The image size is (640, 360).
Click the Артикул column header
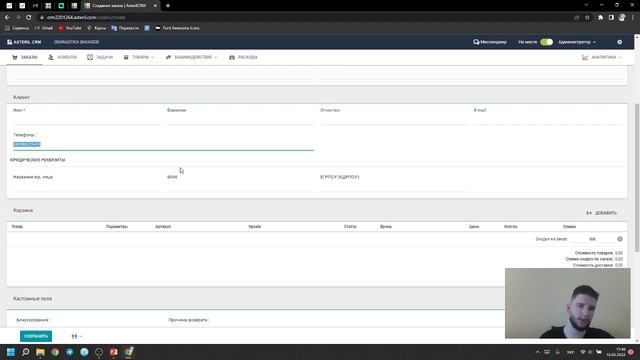(163, 227)
